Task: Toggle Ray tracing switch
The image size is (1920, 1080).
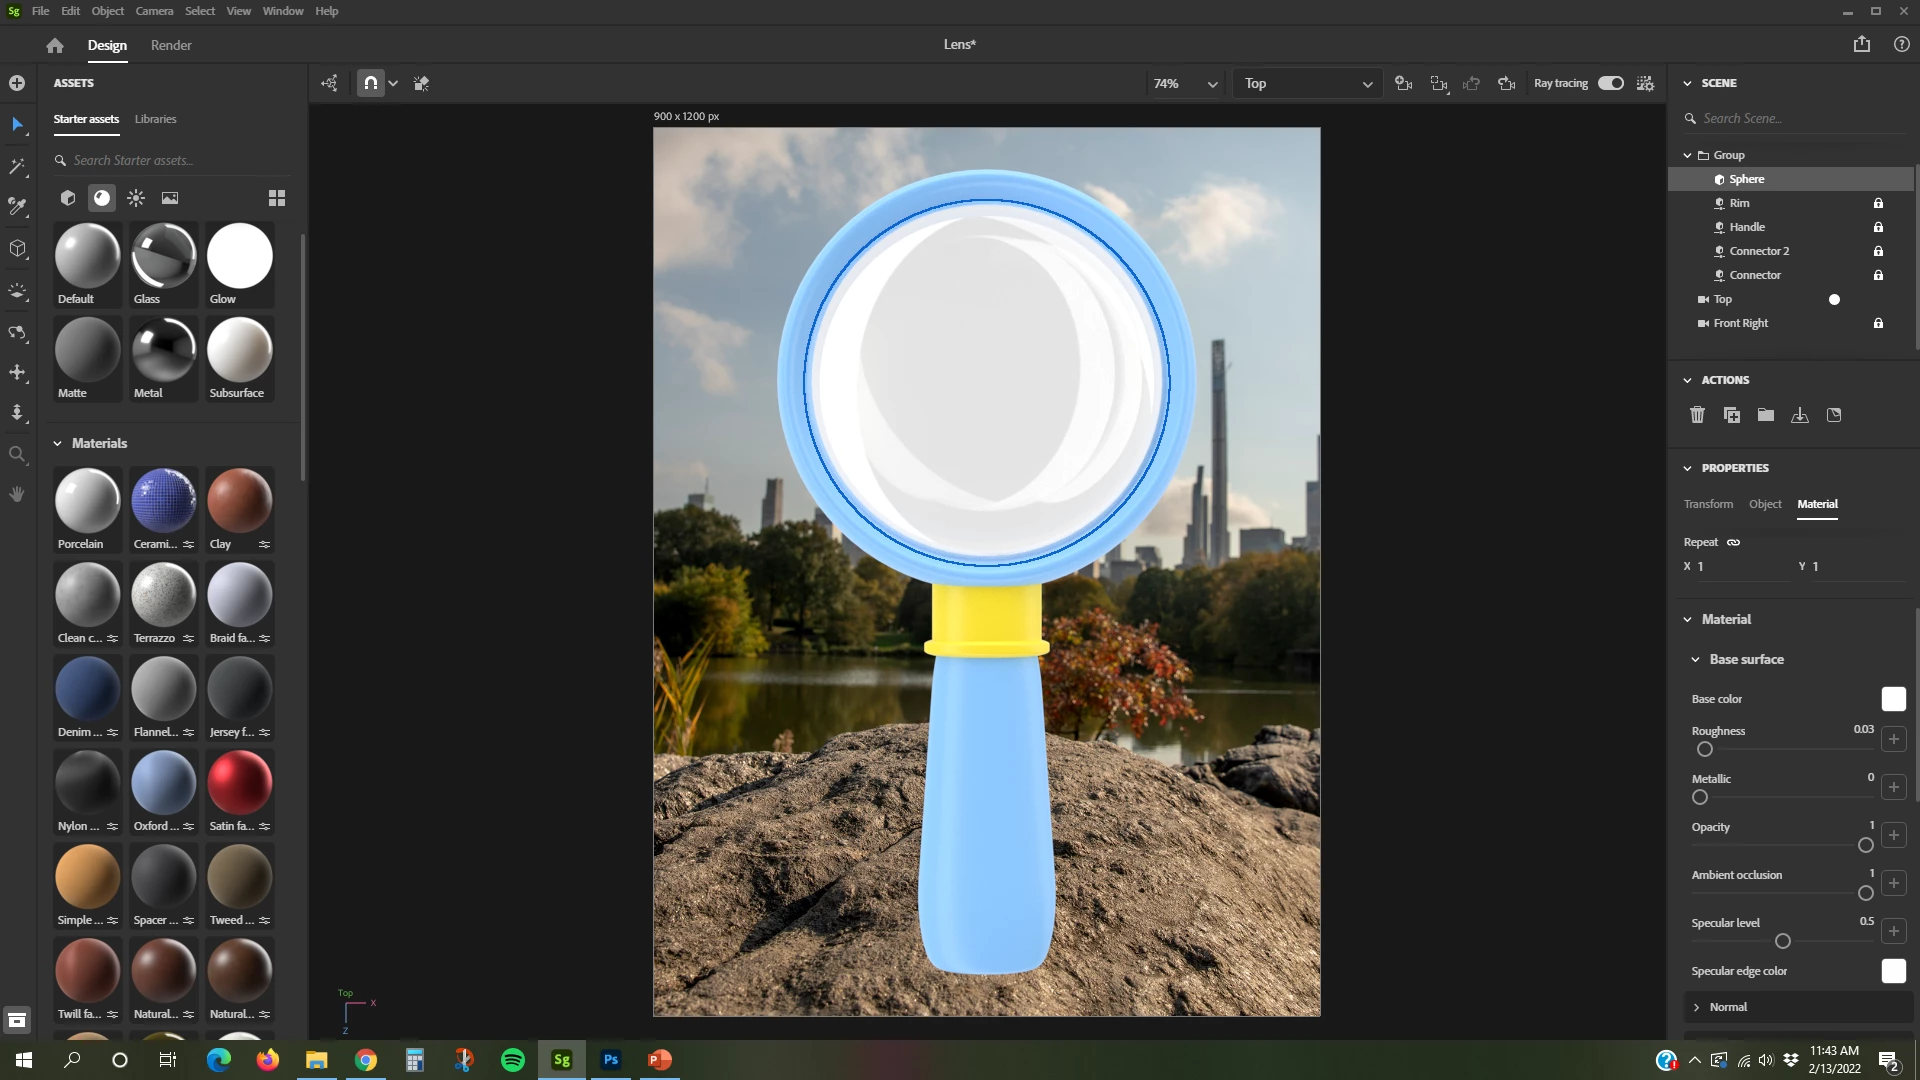Action: click(x=1610, y=83)
